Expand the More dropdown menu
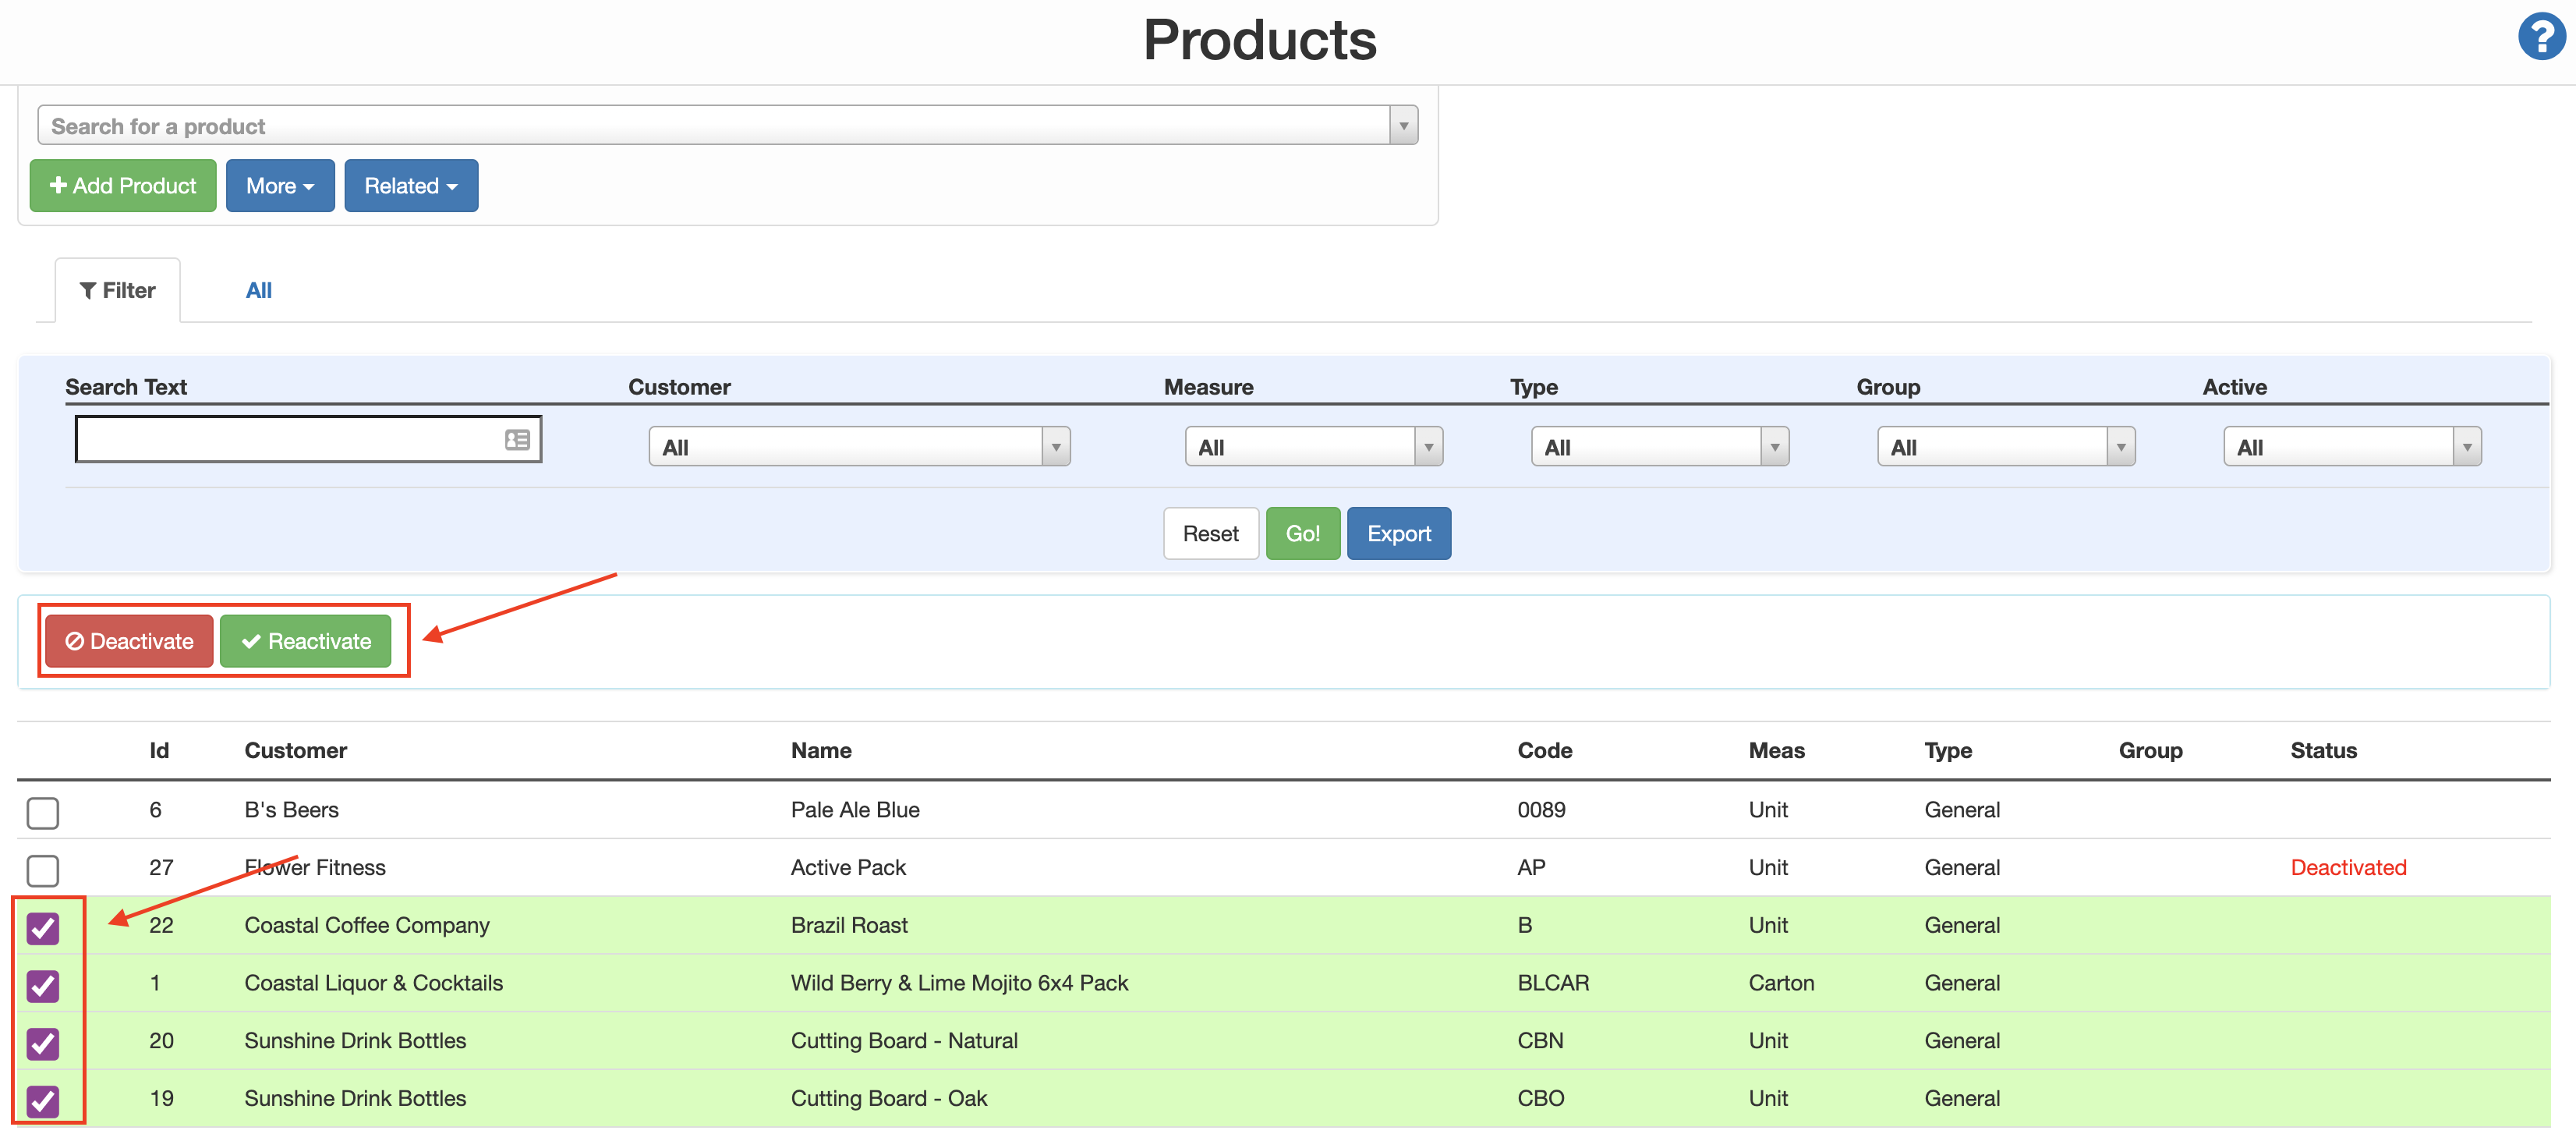The width and height of the screenshot is (2576, 1134). tap(280, 186)
